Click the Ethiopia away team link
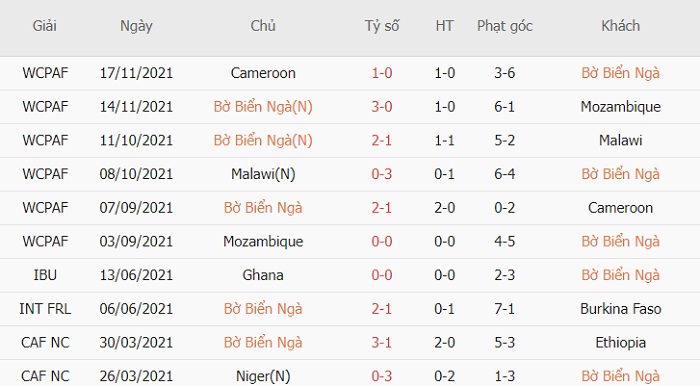Viewport: 700px width, 386px height. click(621, 342)
